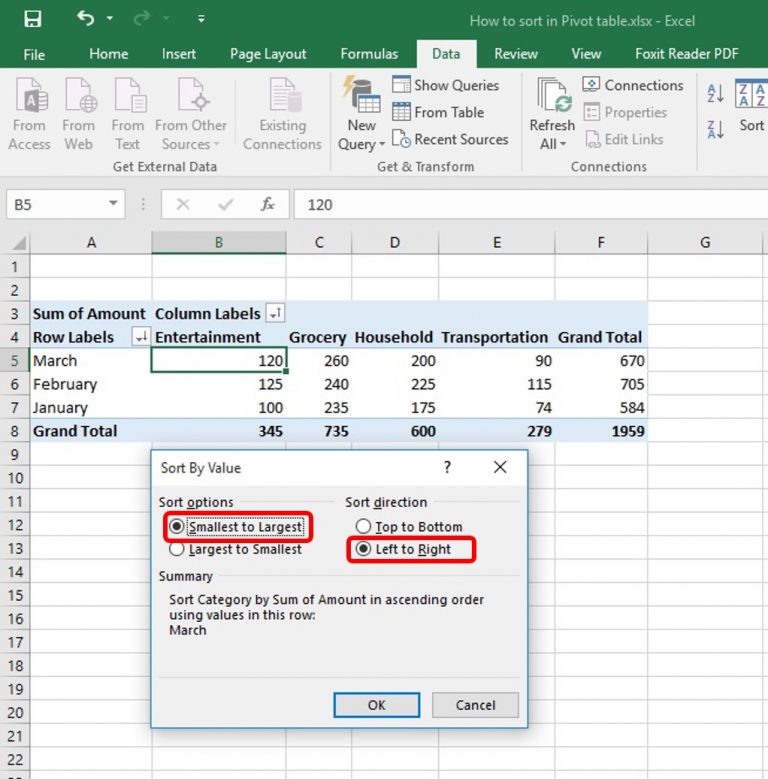The height and width of the screenshot is (779, 768).
Task: Click the Save icon in title bar
Action: click(33, 19)
